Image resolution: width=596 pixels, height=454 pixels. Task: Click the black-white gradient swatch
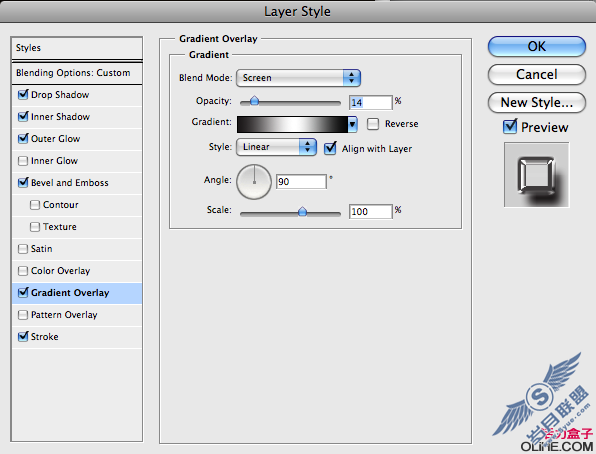(292, 124)
